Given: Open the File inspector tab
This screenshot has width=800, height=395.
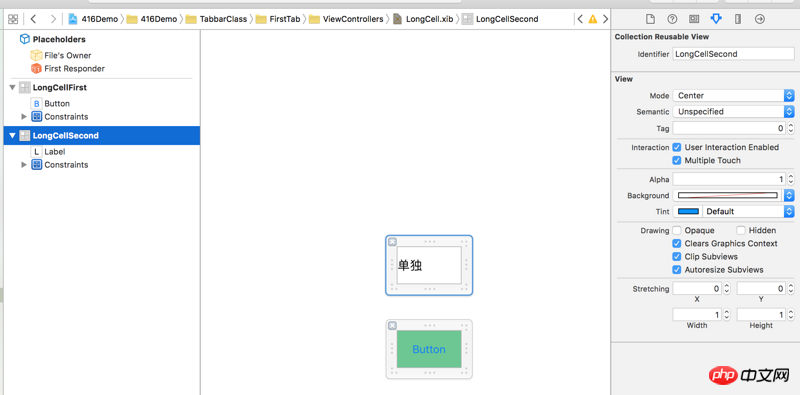Looking at the screenshot, I should click(650, 19).
